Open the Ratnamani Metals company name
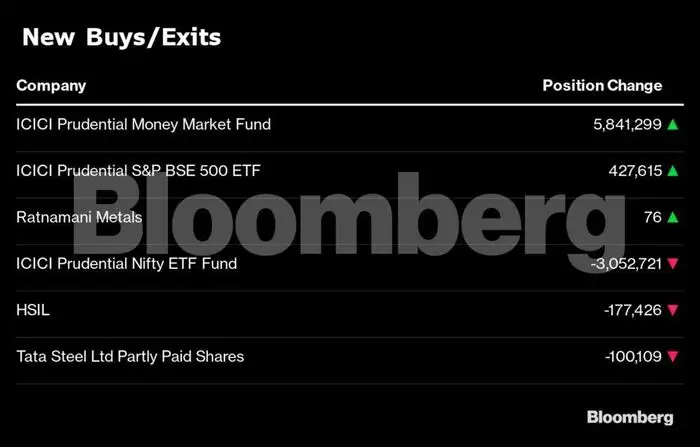The image size is (700, 447). coord(79,217)
